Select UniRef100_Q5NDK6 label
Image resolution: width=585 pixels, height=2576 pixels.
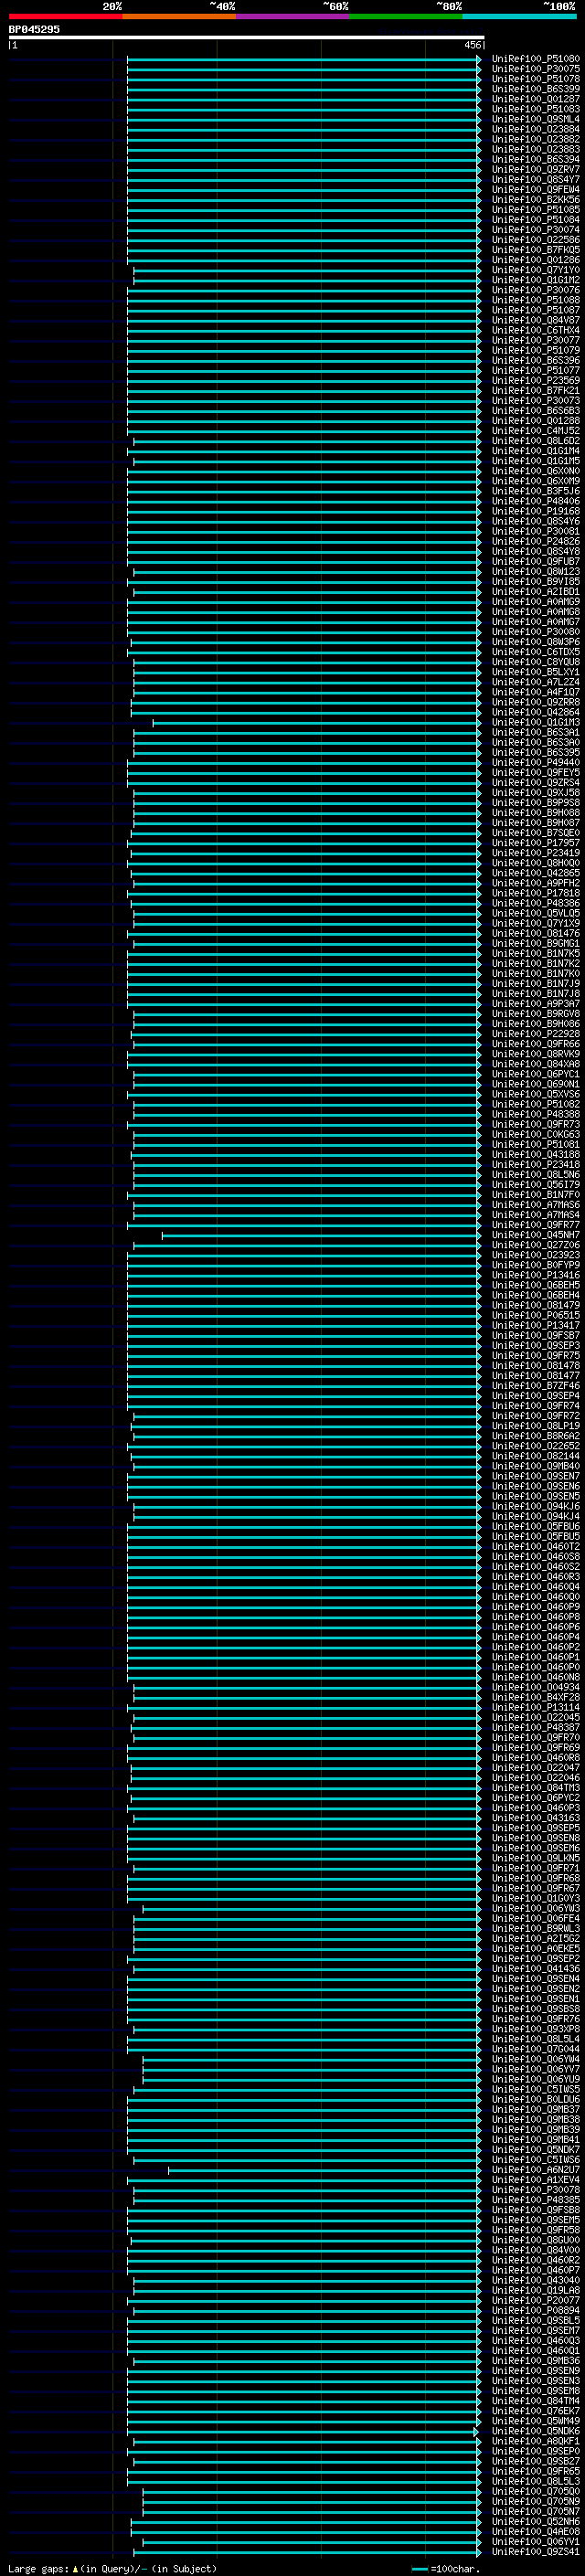(535, 2431)
